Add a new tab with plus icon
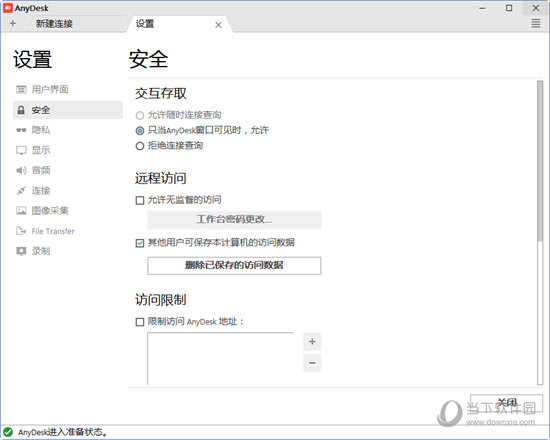Image resolution: width=550 pixels, height=440 pixels. pyautogui.click(x=13, y=24)
